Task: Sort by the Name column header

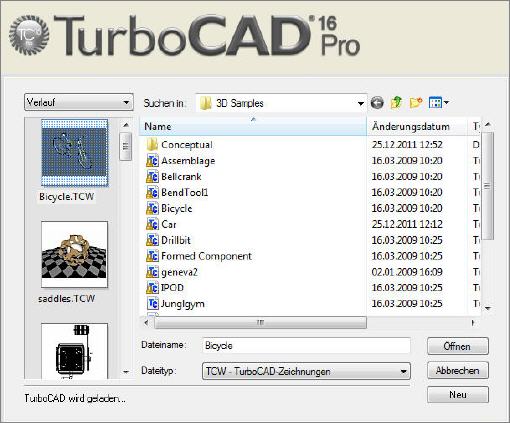Action: 253,127
